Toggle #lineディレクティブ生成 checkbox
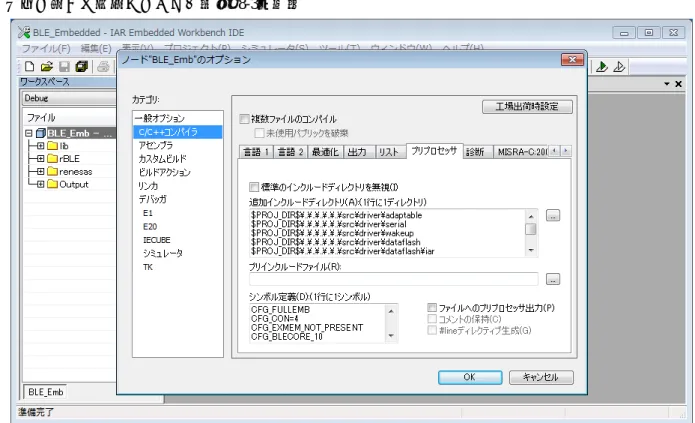Image resolution: width=695 pixels, height=423 pixels. pos(432,330)
